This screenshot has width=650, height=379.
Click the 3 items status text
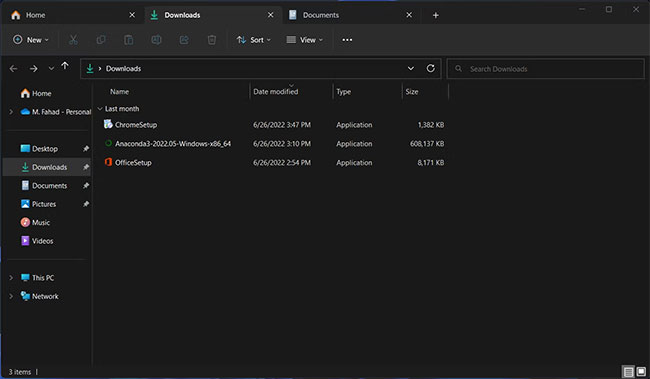(20, 372)
